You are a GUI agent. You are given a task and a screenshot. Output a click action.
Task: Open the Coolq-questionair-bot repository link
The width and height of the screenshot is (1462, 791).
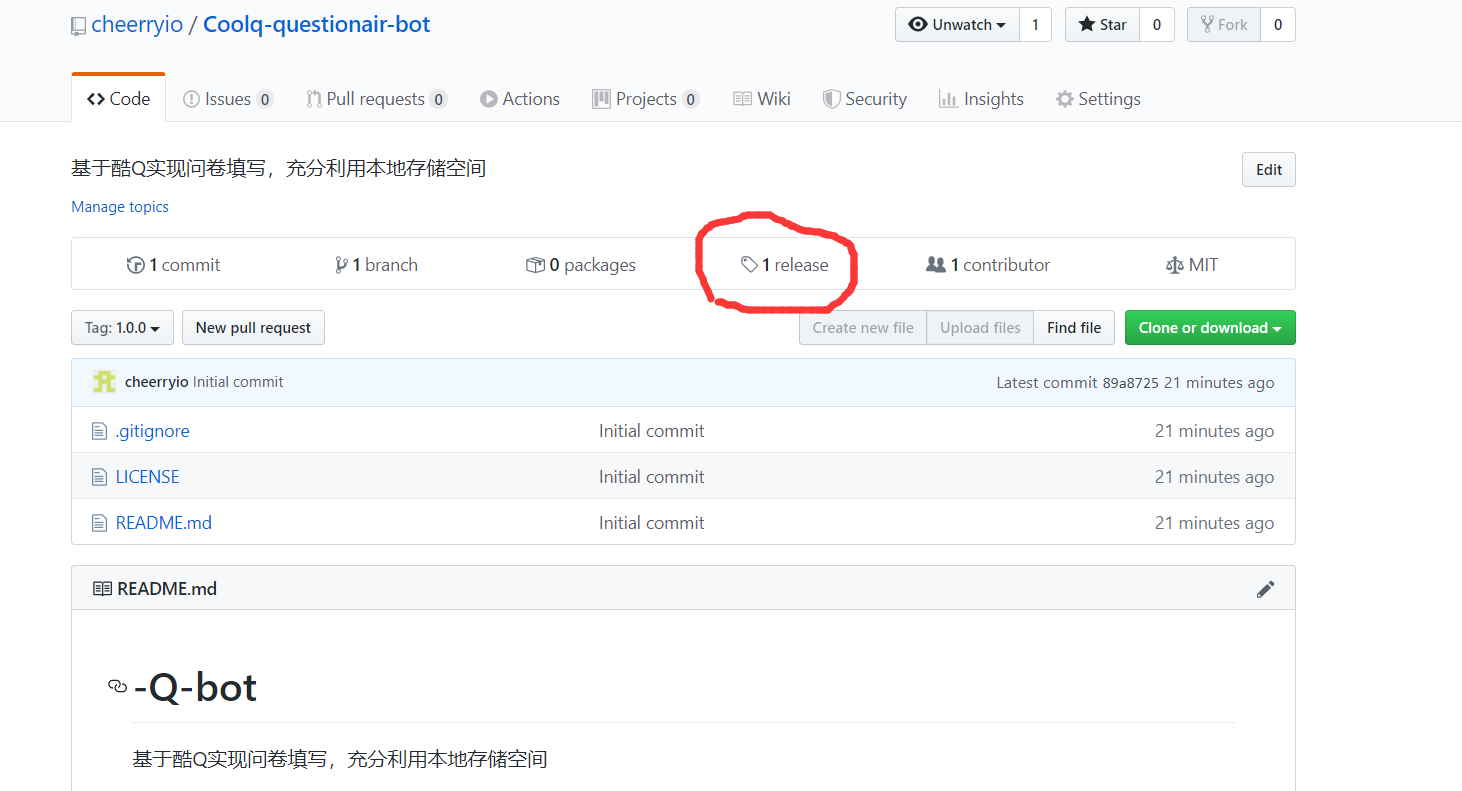[x=316, y=24]
